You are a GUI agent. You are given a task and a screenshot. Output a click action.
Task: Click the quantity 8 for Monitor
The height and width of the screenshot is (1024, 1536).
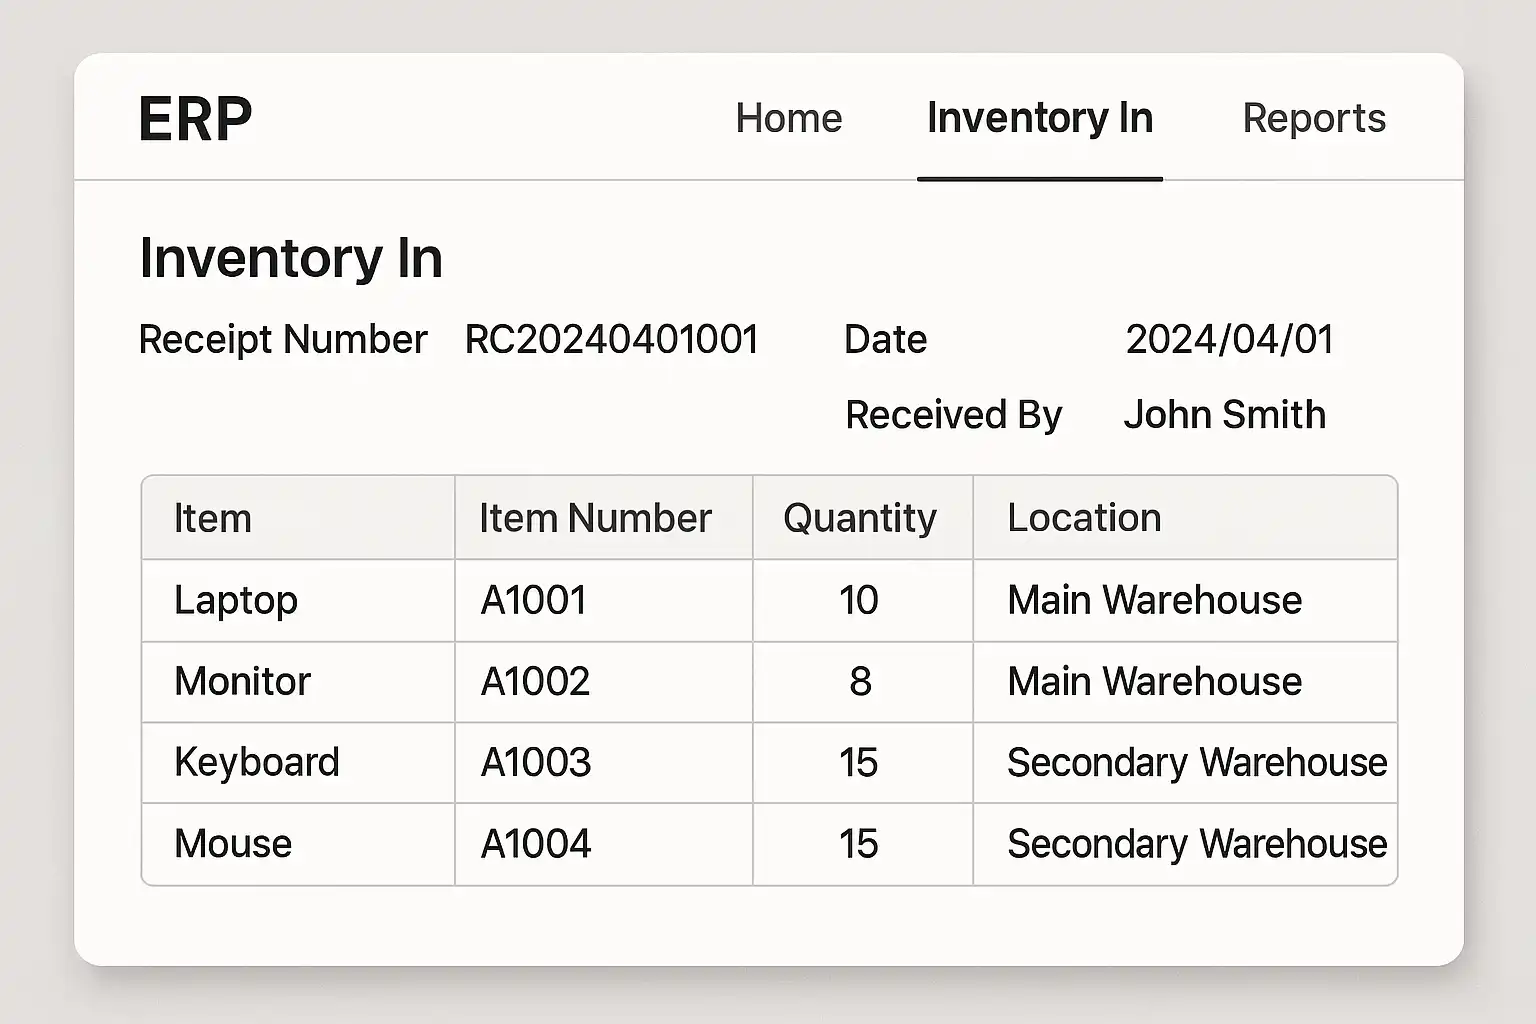pyautogui.click(x=860, y=682)
